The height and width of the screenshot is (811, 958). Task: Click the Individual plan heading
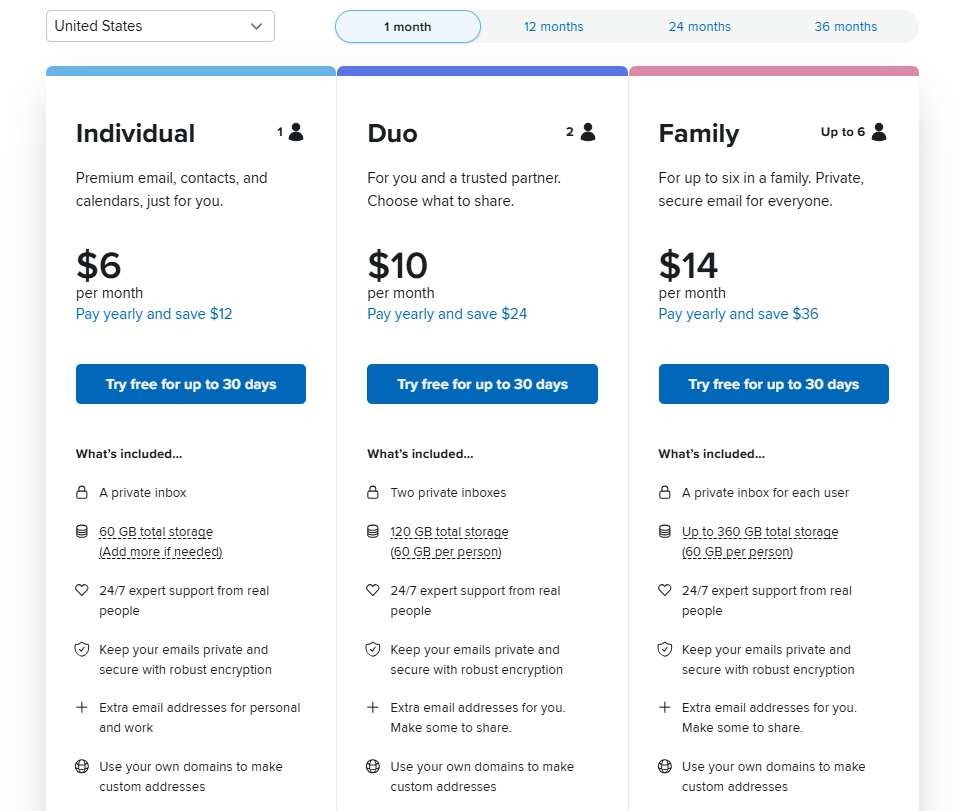[135, 134]
